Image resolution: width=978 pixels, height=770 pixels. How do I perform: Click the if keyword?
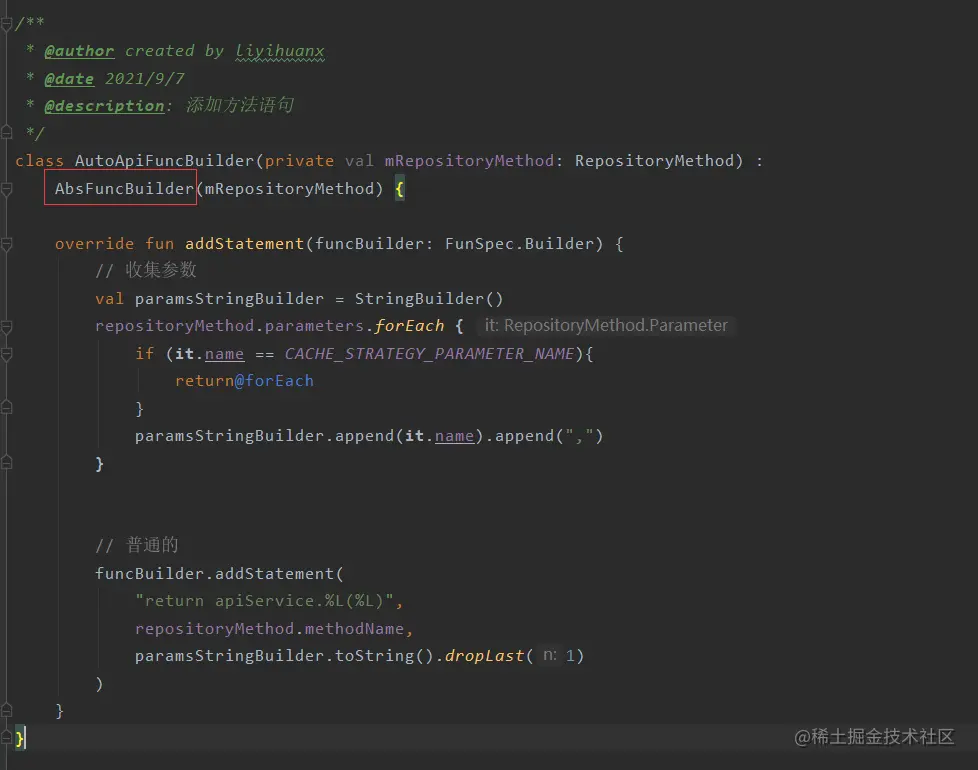(145, 354)
